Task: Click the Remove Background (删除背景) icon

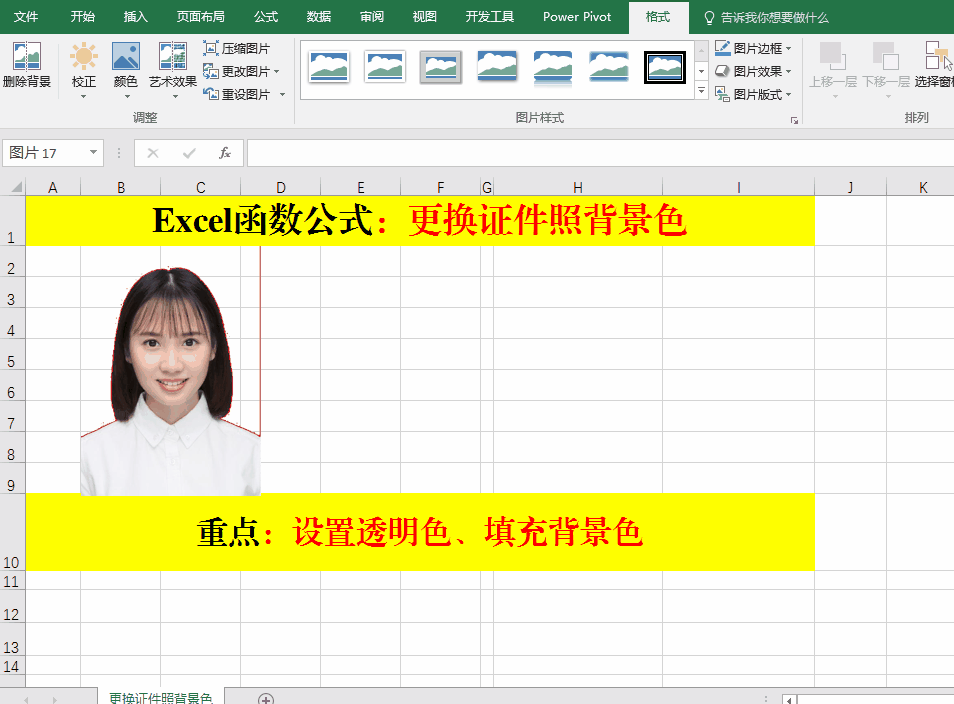Action: coord(26,58)
